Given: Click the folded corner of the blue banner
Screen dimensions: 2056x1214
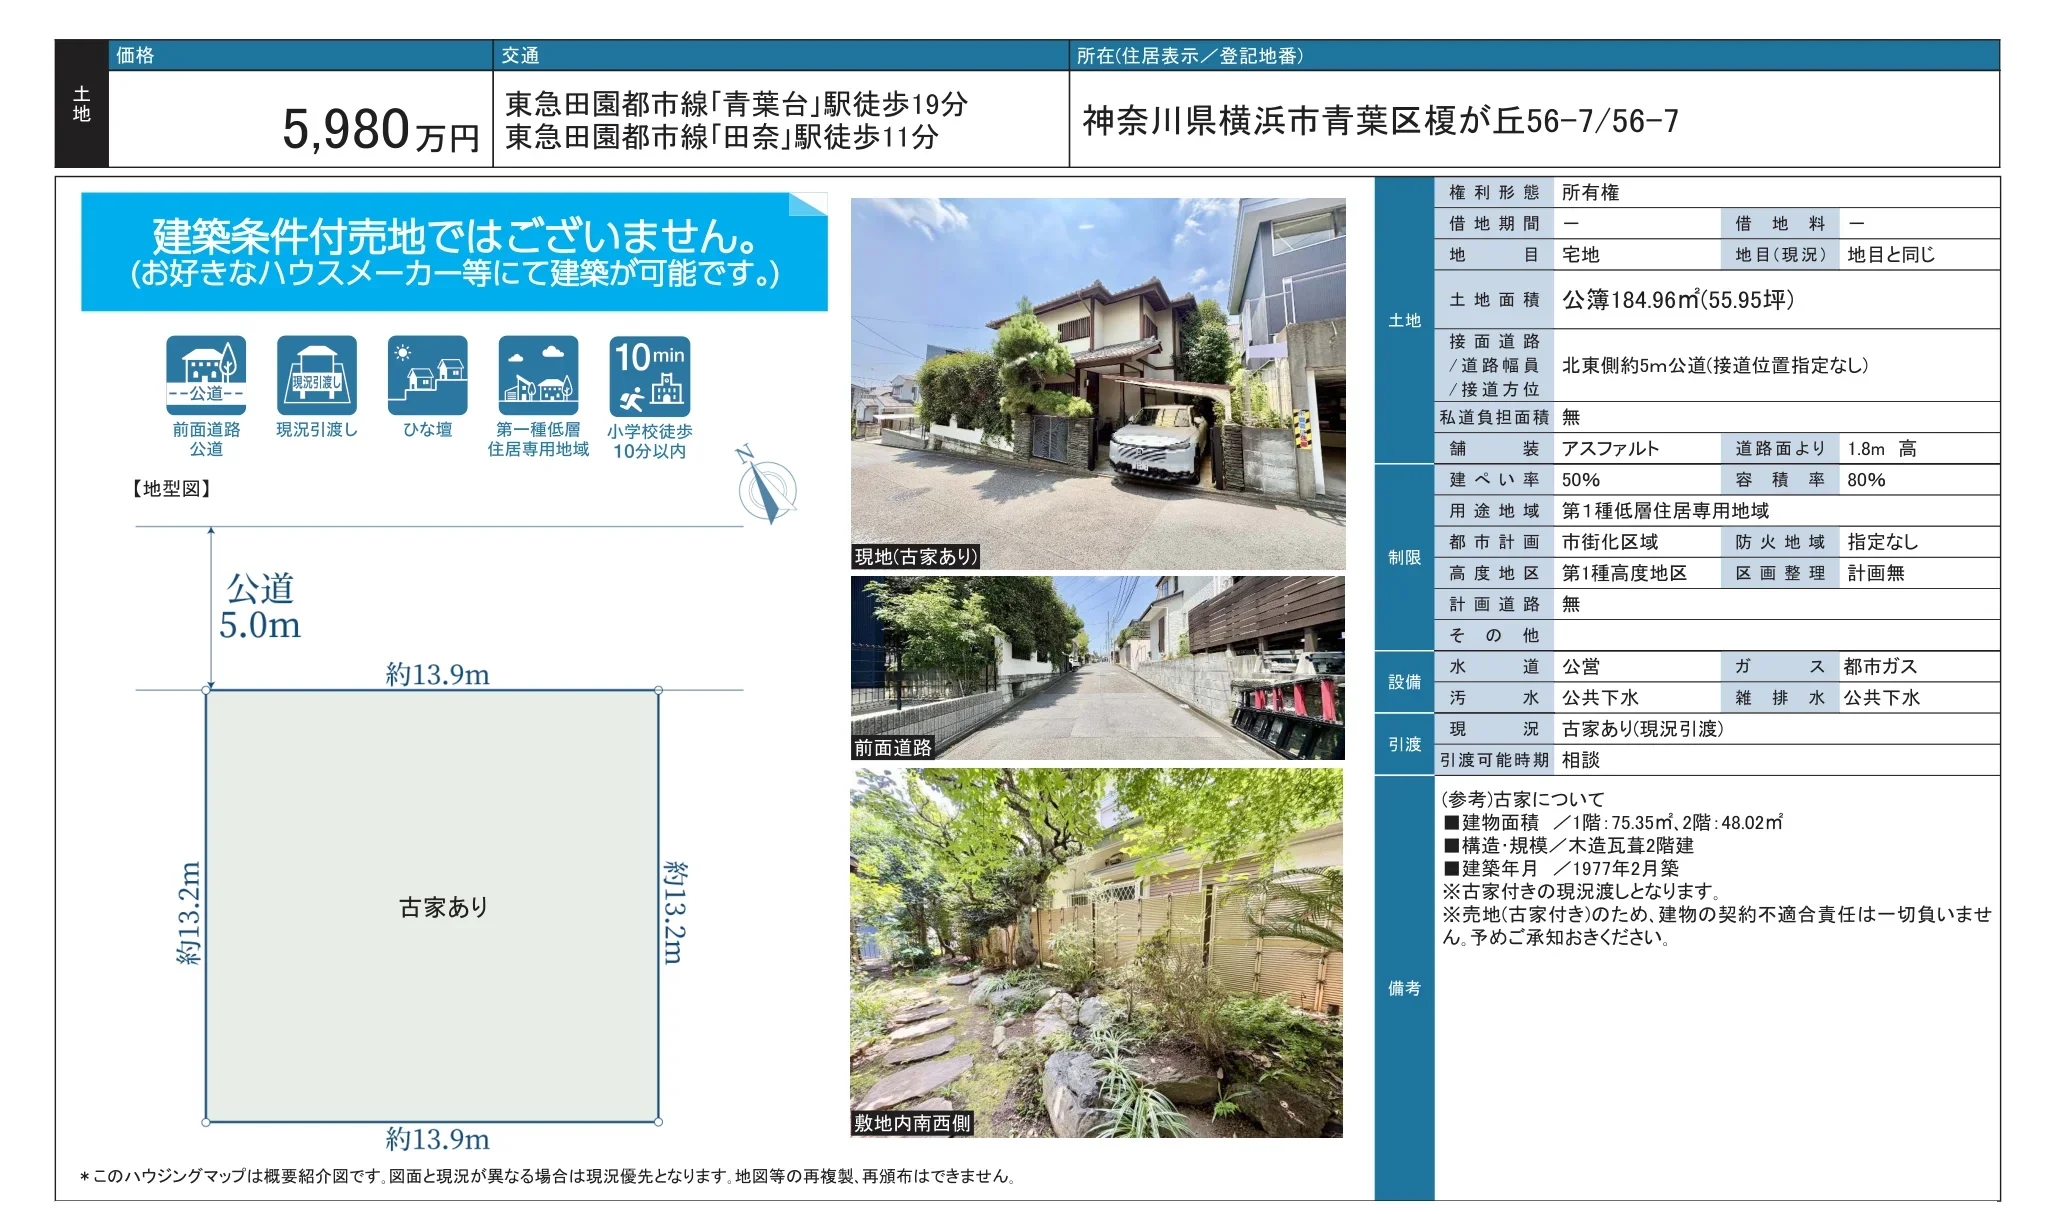Looking at the screenshot, I should (x=808, y=204).
